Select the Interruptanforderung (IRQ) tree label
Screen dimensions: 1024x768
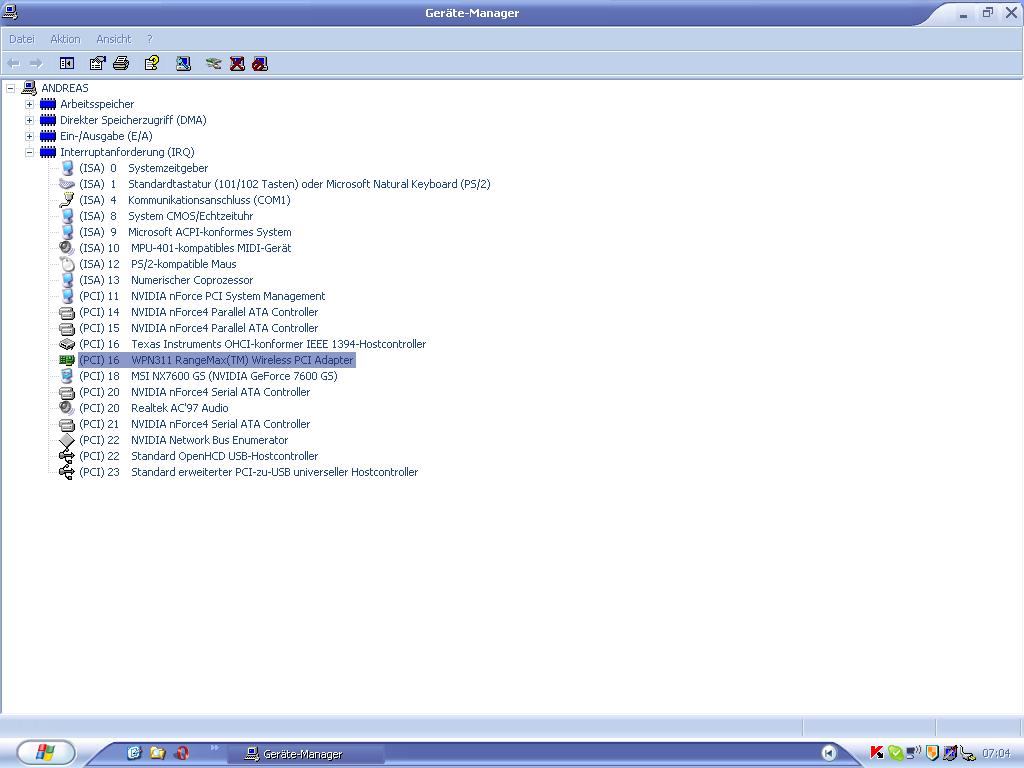coord(127,152)
